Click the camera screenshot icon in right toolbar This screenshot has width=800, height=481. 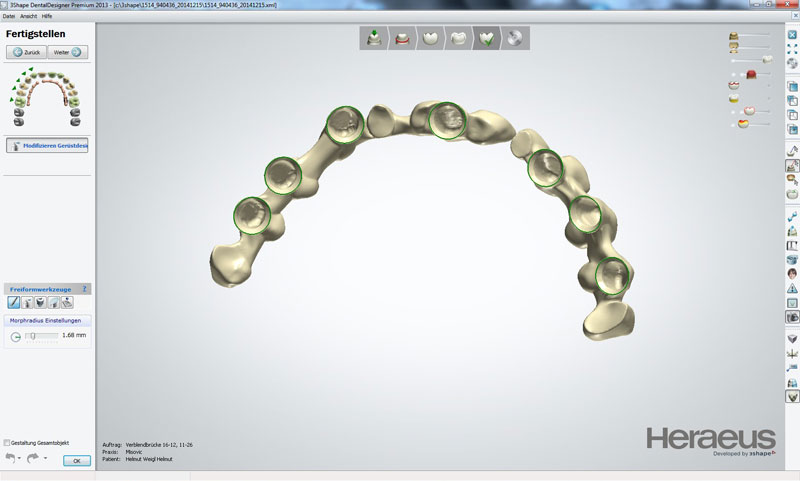pyautogui.click(x=792, y=316)
